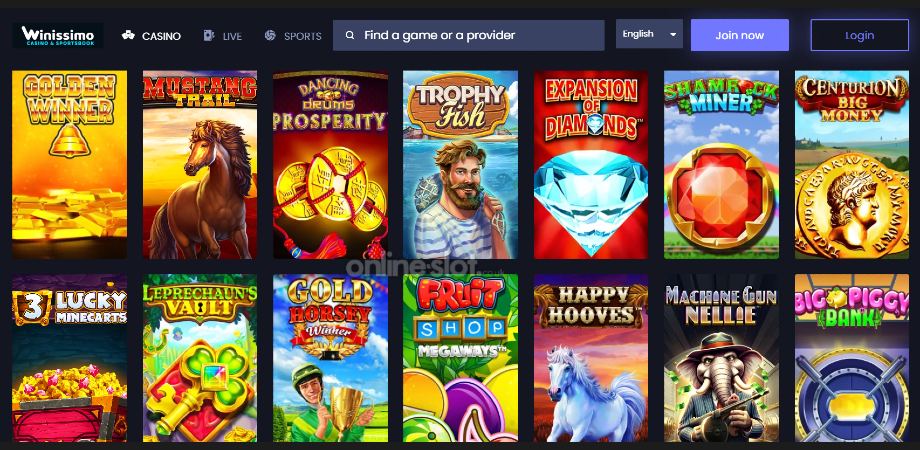
Task: Click the search magnifier icon
Action: point(350,35)
